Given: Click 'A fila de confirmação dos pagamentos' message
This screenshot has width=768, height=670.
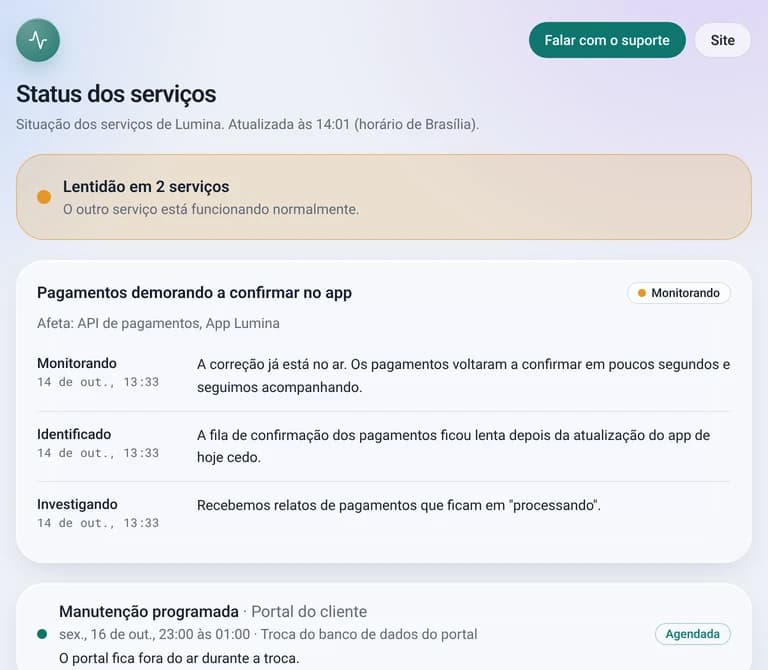Looking at the screenshot, I should [x=453, y=446].
